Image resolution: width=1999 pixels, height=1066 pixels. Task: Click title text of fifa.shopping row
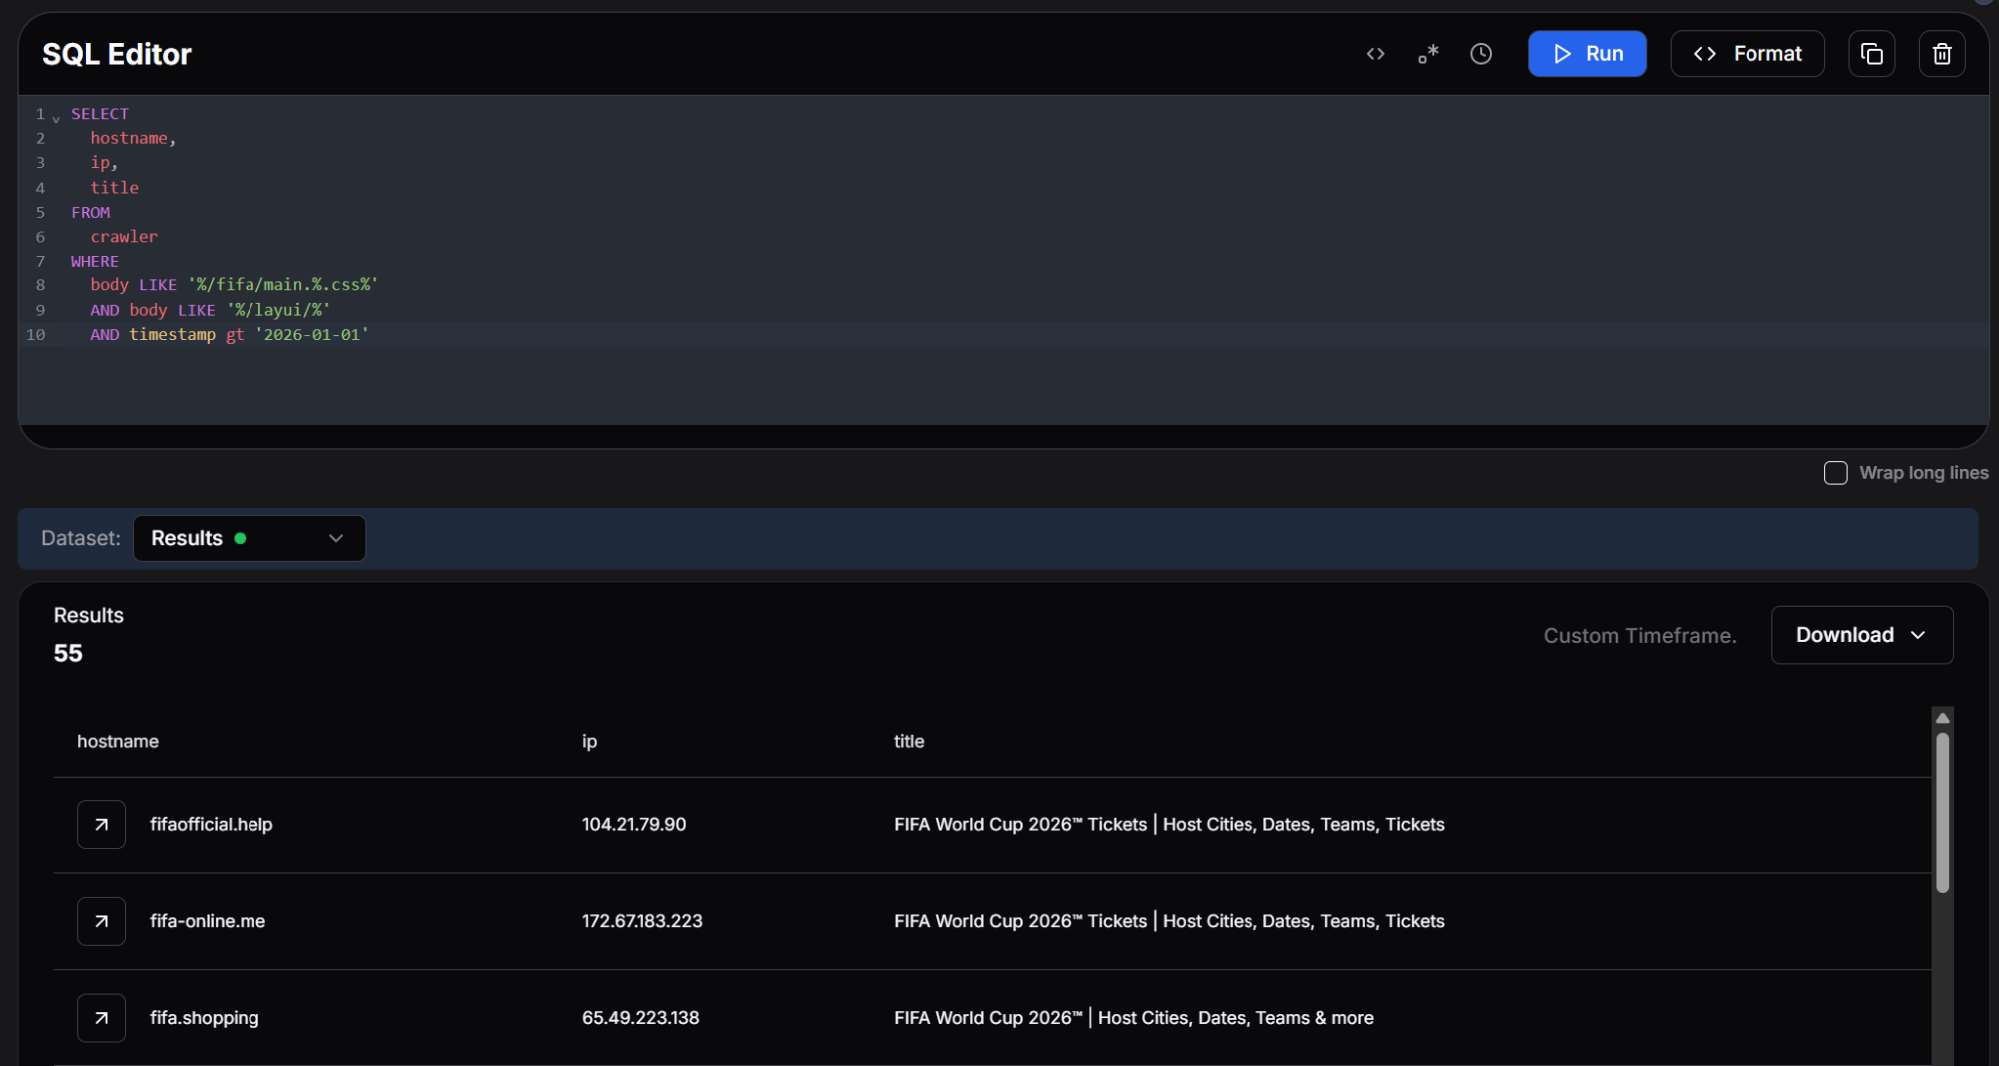[1134, 1018]
